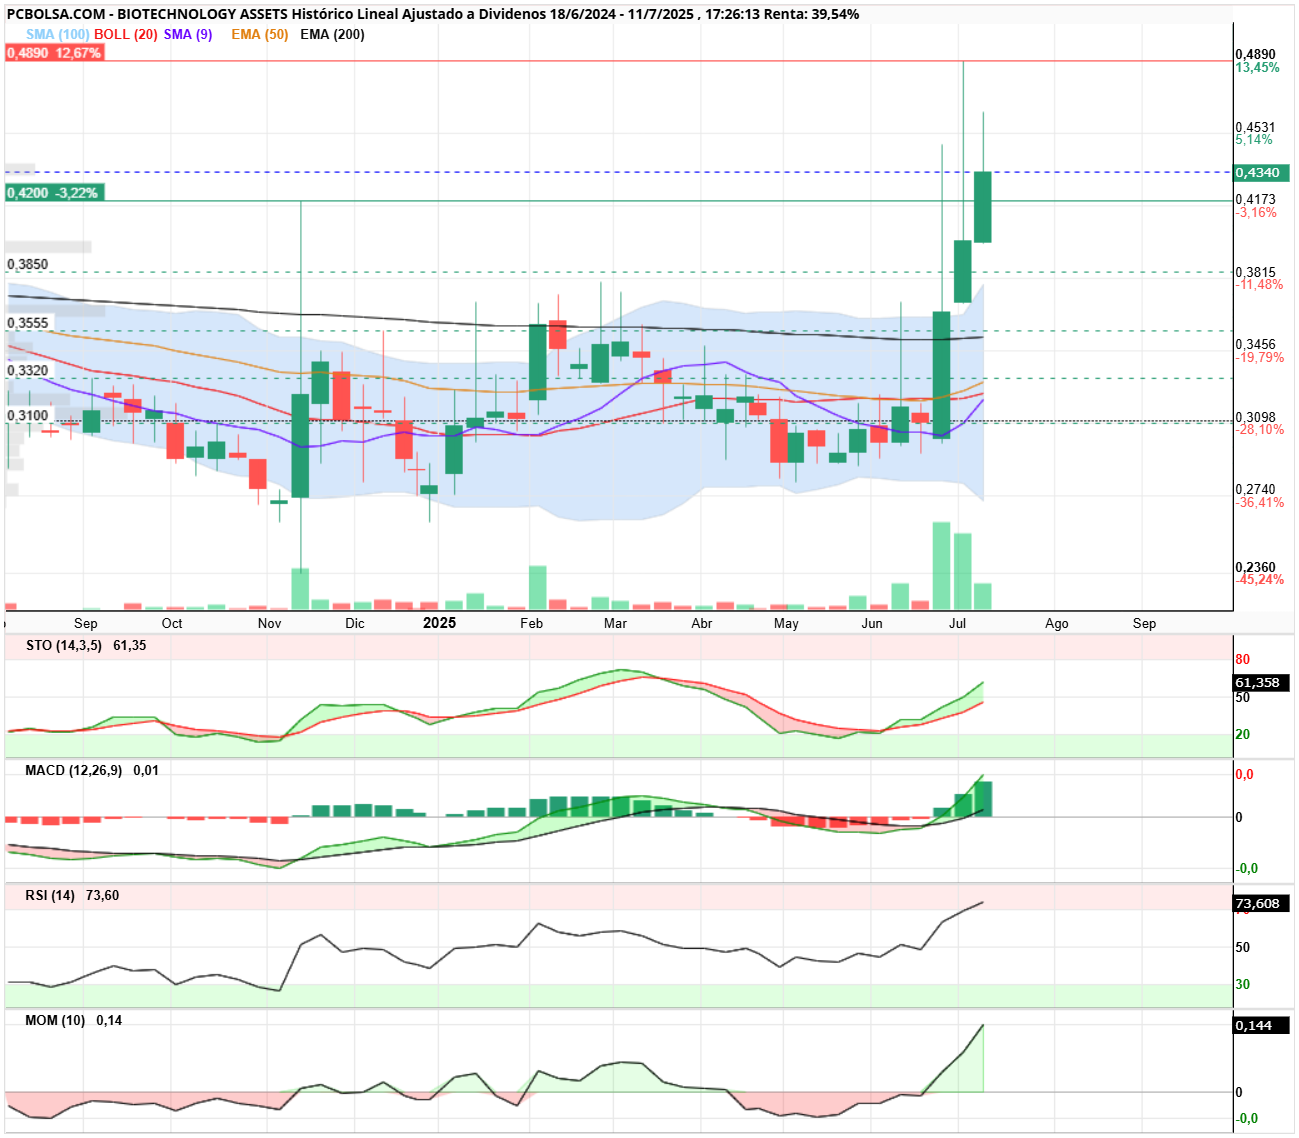Click the EMA (50) legend label

click(x=259, y=34)
